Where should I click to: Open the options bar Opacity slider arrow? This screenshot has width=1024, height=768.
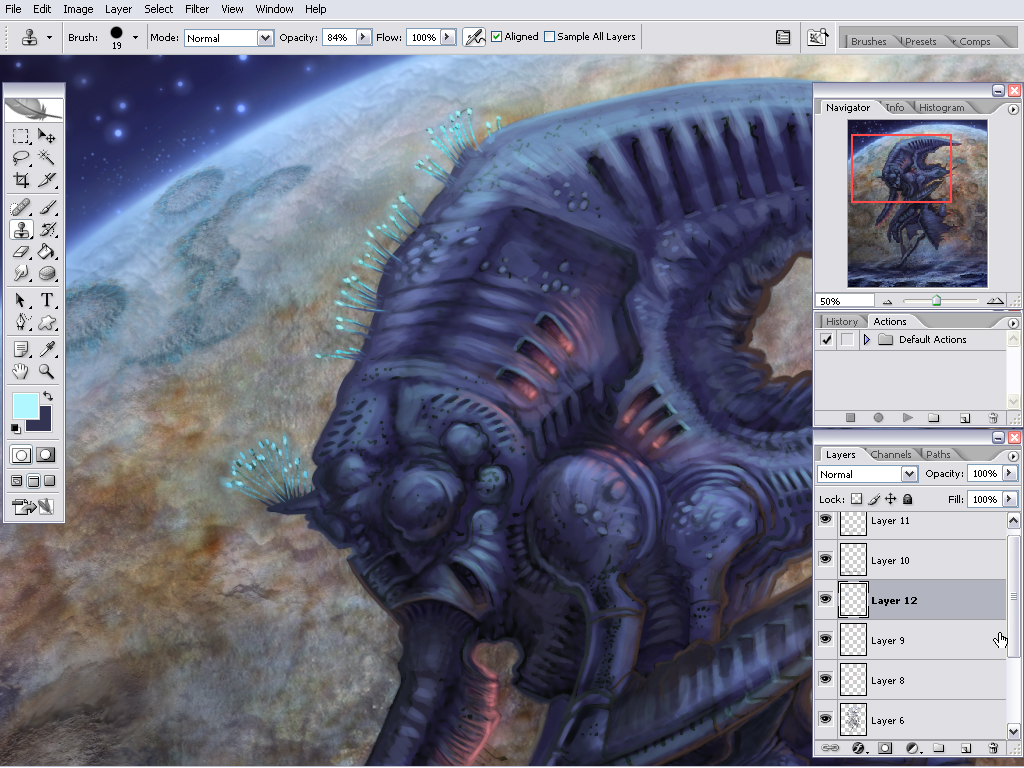363,37
